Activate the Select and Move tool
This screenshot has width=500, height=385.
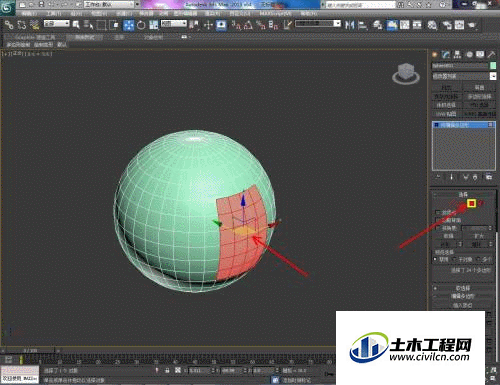[x=129, y=25]
